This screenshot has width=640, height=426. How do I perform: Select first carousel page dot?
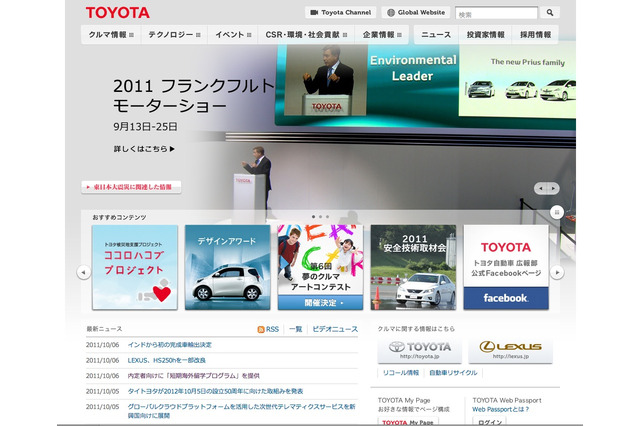pyautogui.click(x=313, y=217)
